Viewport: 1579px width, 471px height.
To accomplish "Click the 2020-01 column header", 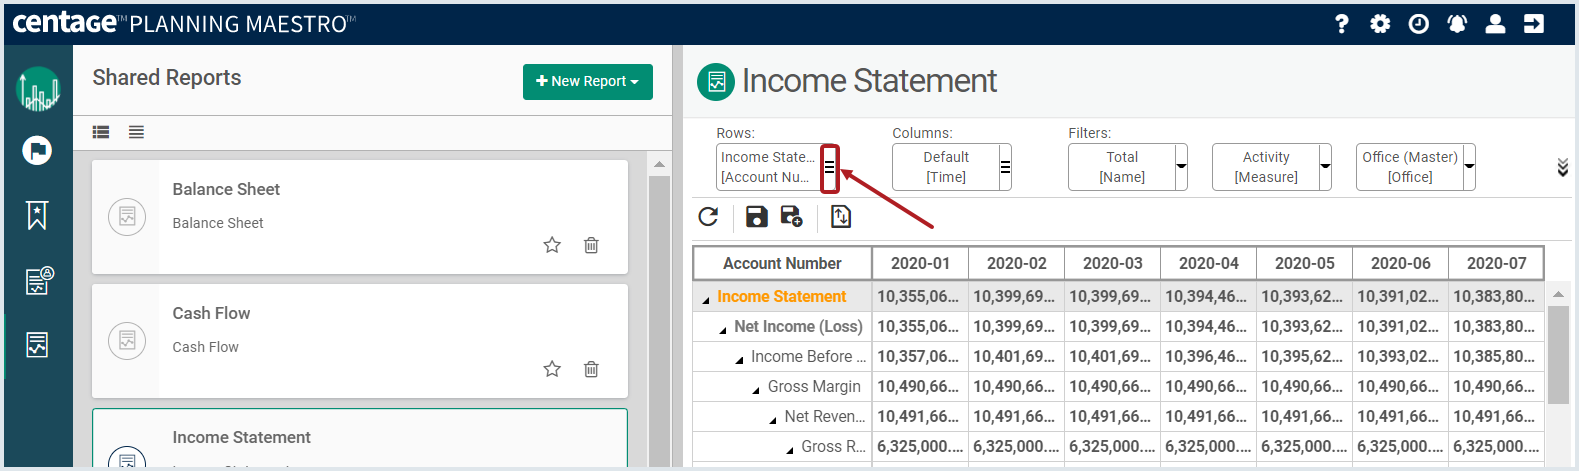I will 920,263.
